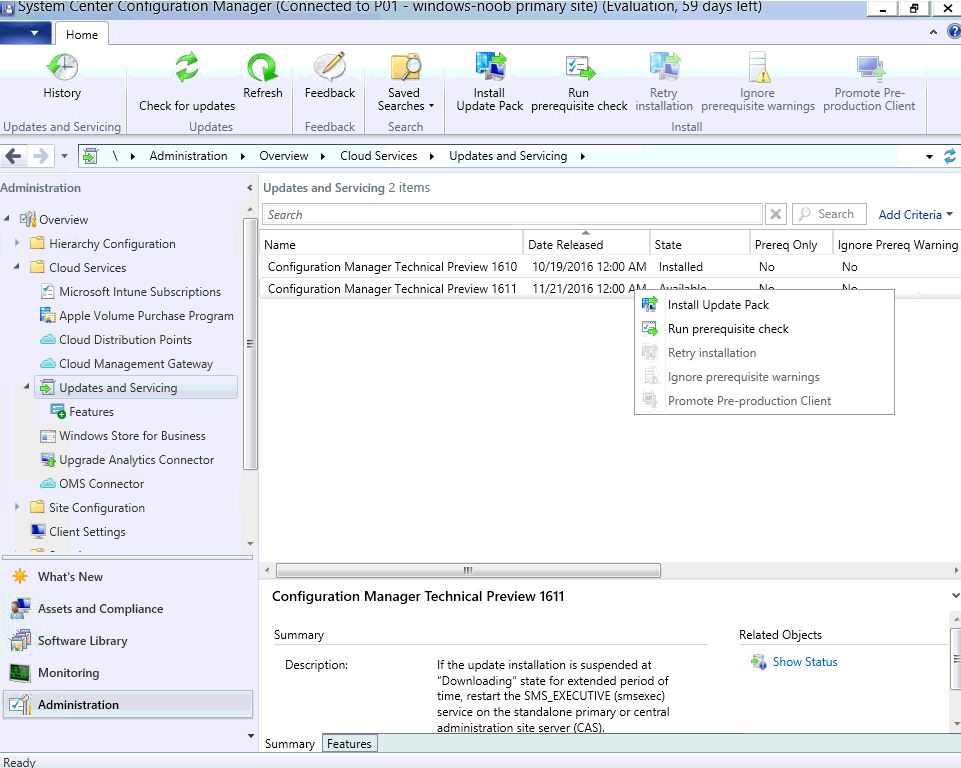
Task: Choose Install Update Pack from context menu
Action: 764,305
